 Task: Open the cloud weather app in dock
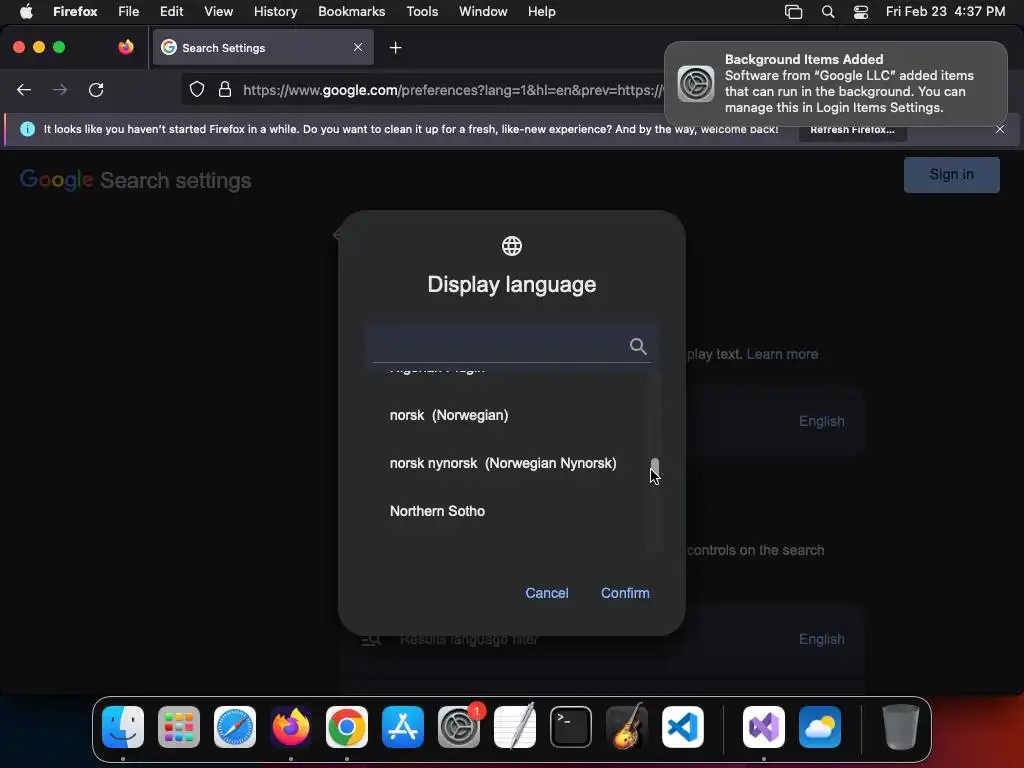[x=820, y=727]
